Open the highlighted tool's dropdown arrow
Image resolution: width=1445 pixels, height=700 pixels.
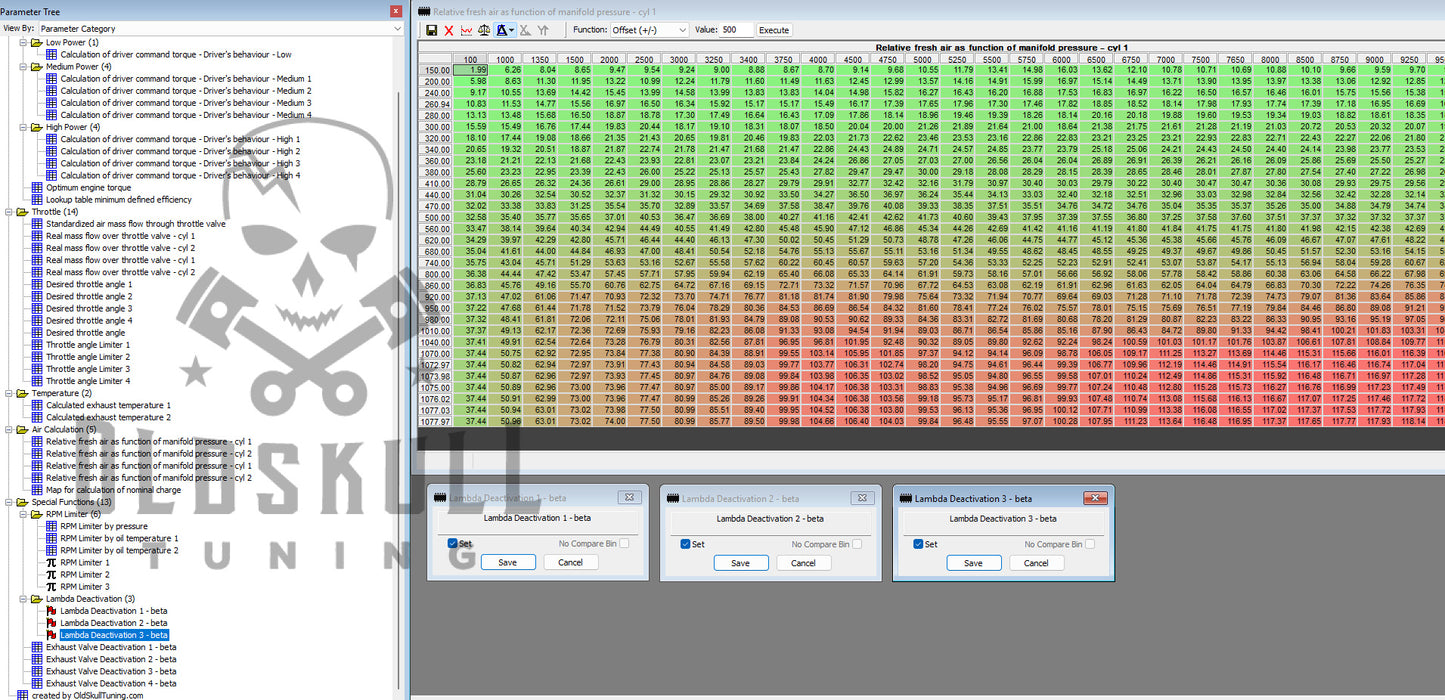click(513, 30)
